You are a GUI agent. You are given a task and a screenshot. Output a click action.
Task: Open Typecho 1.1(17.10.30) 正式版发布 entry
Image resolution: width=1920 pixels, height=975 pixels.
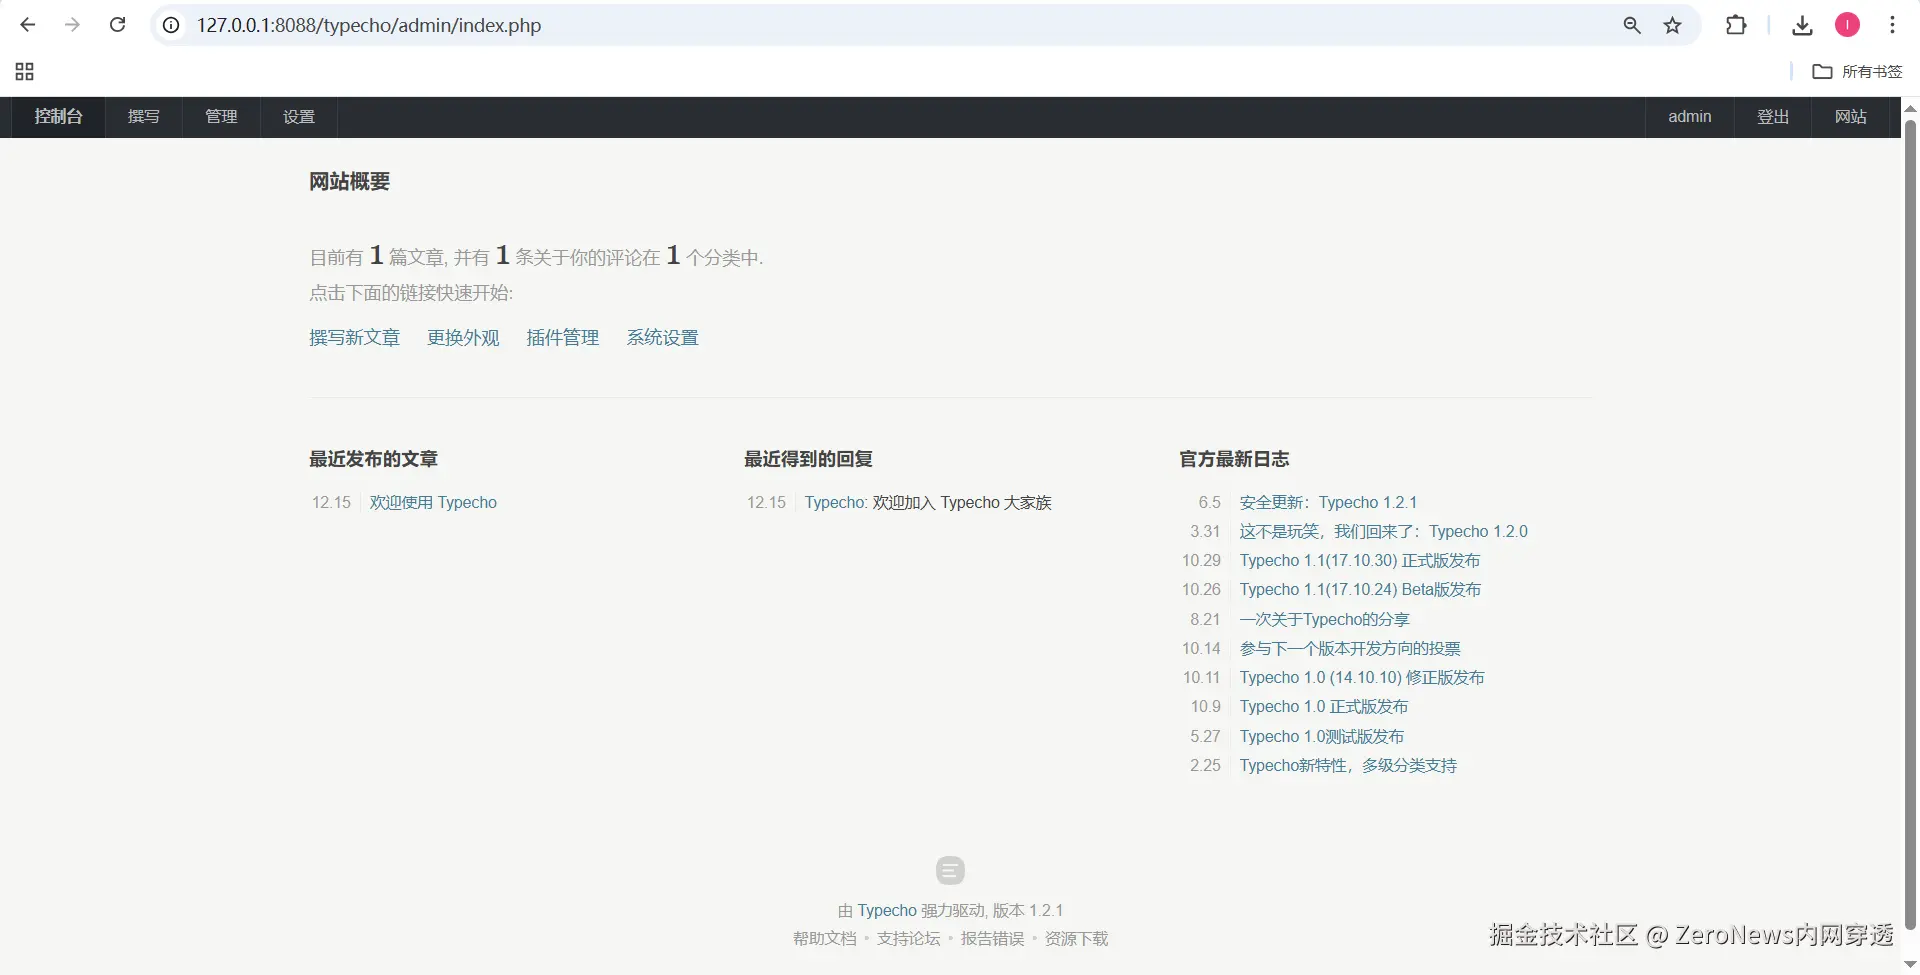click(1360, 560)
